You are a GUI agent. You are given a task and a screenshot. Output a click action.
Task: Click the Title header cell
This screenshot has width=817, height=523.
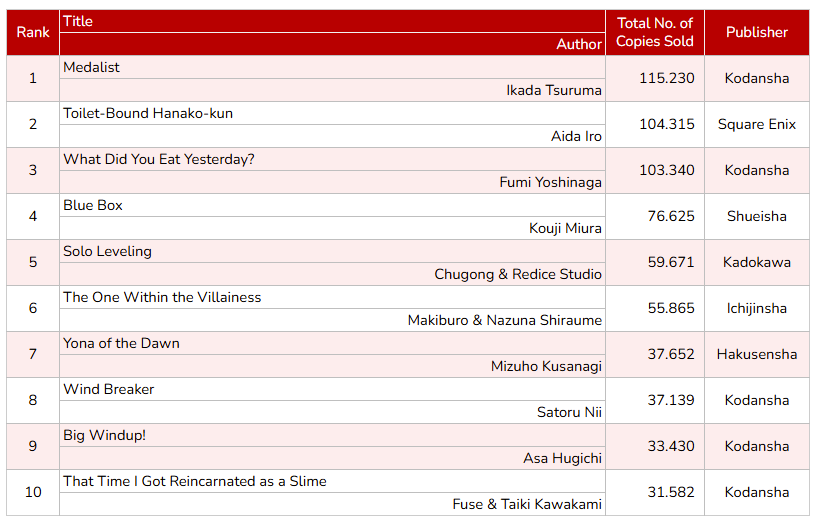[x=332, y=21]
